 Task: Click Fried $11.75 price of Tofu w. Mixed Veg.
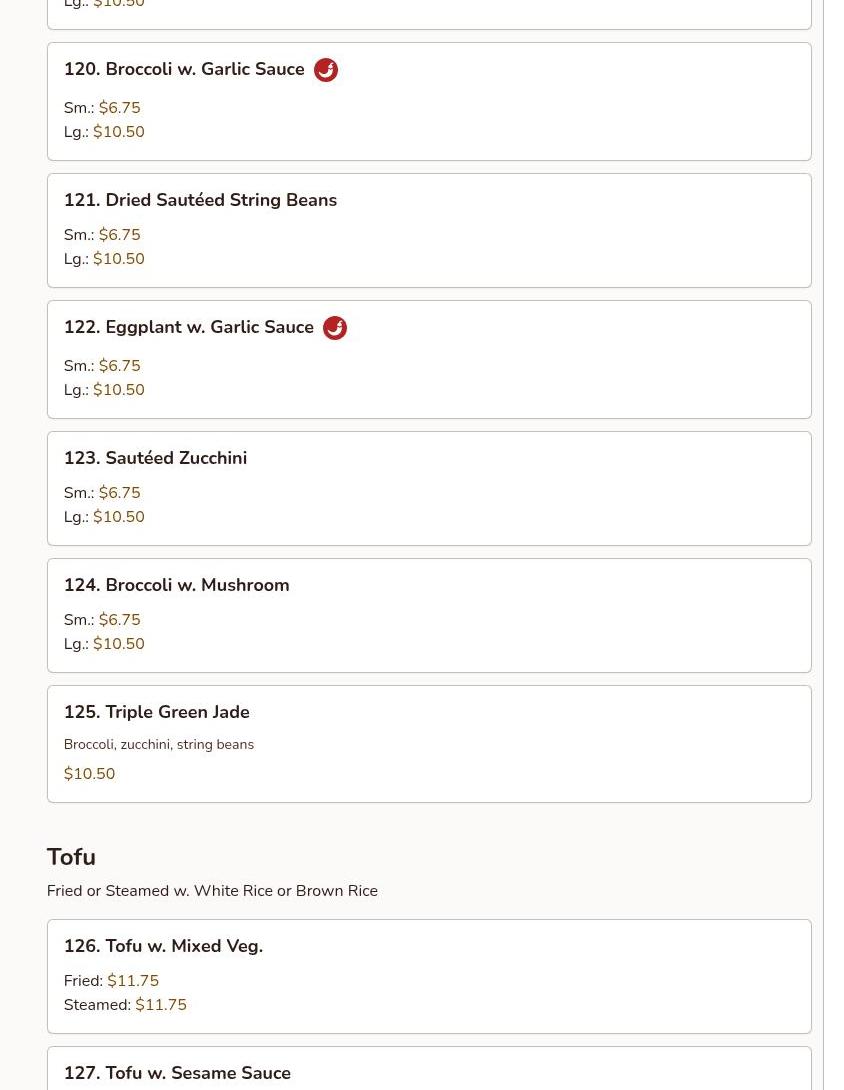pos(132,981)
